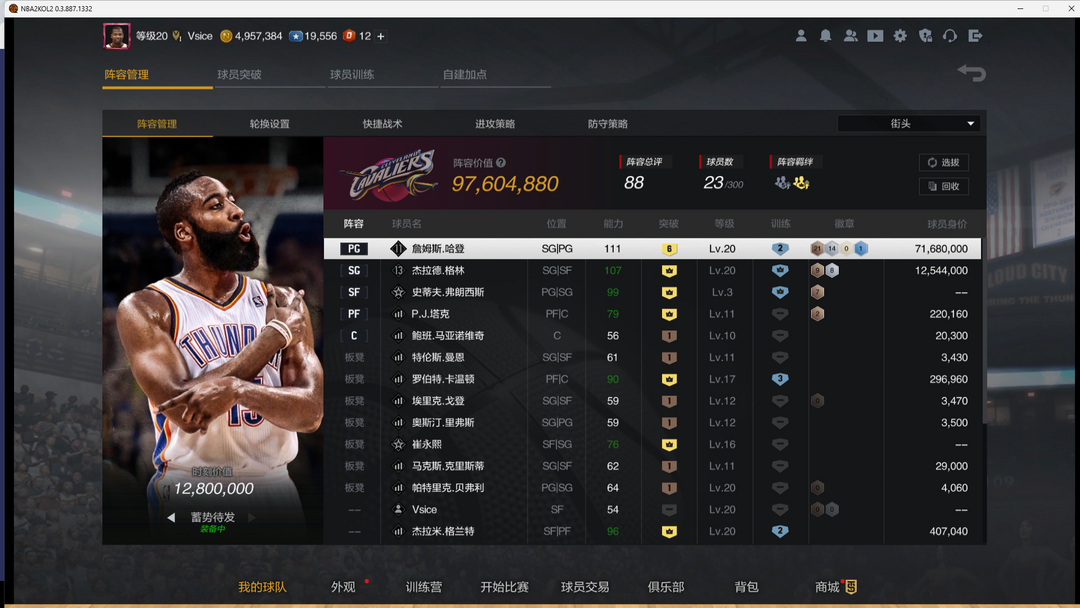
Task: Go to 俱乐部 in bottom menu
Action: (x=666, y=587)
